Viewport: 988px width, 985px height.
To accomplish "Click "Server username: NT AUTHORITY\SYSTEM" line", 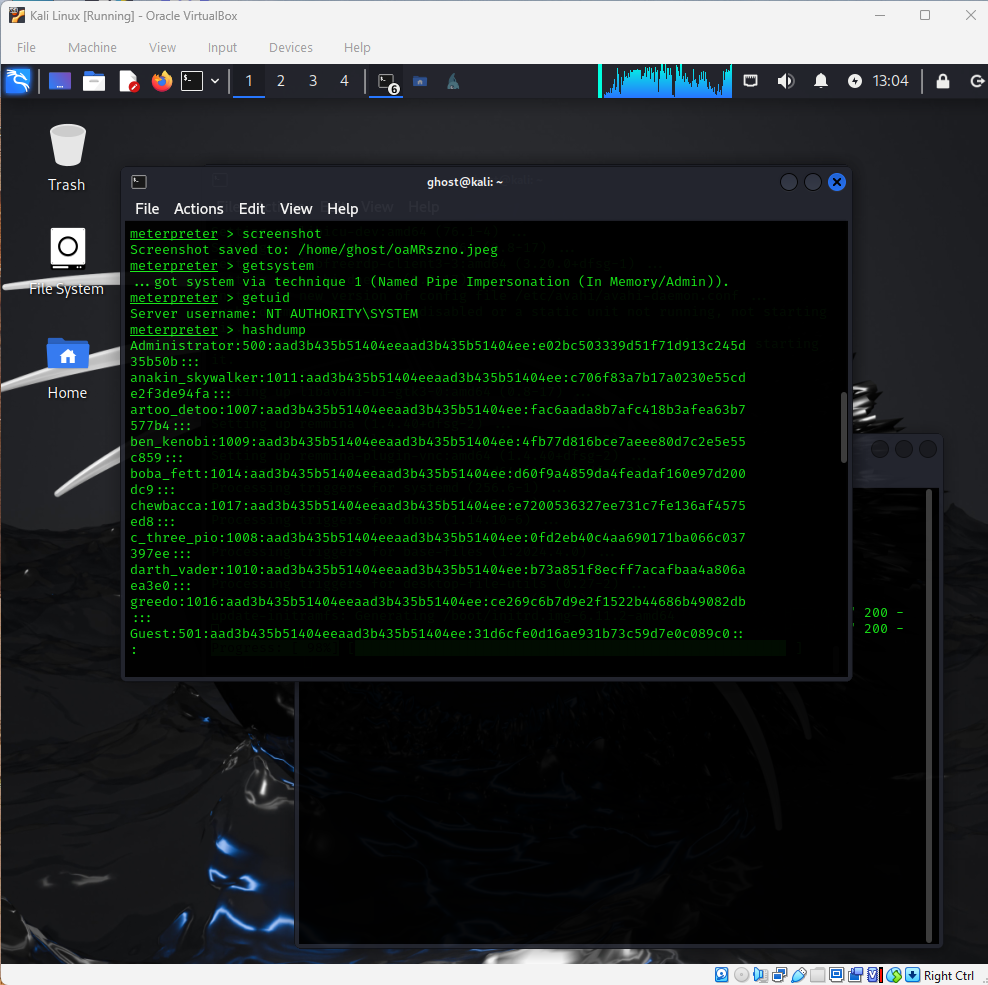I will pyautogui.click(x=274, y=314).
